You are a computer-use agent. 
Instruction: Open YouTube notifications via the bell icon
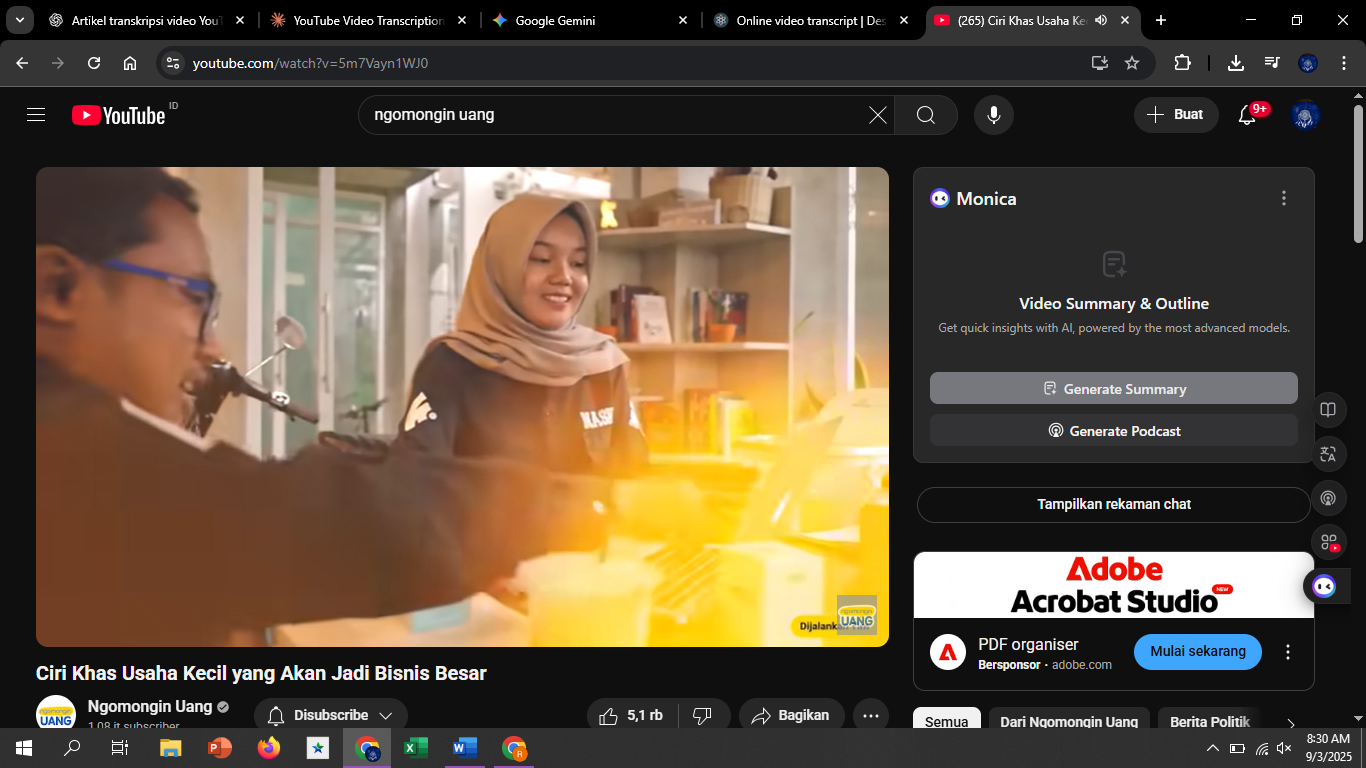tap(1246, 114)
